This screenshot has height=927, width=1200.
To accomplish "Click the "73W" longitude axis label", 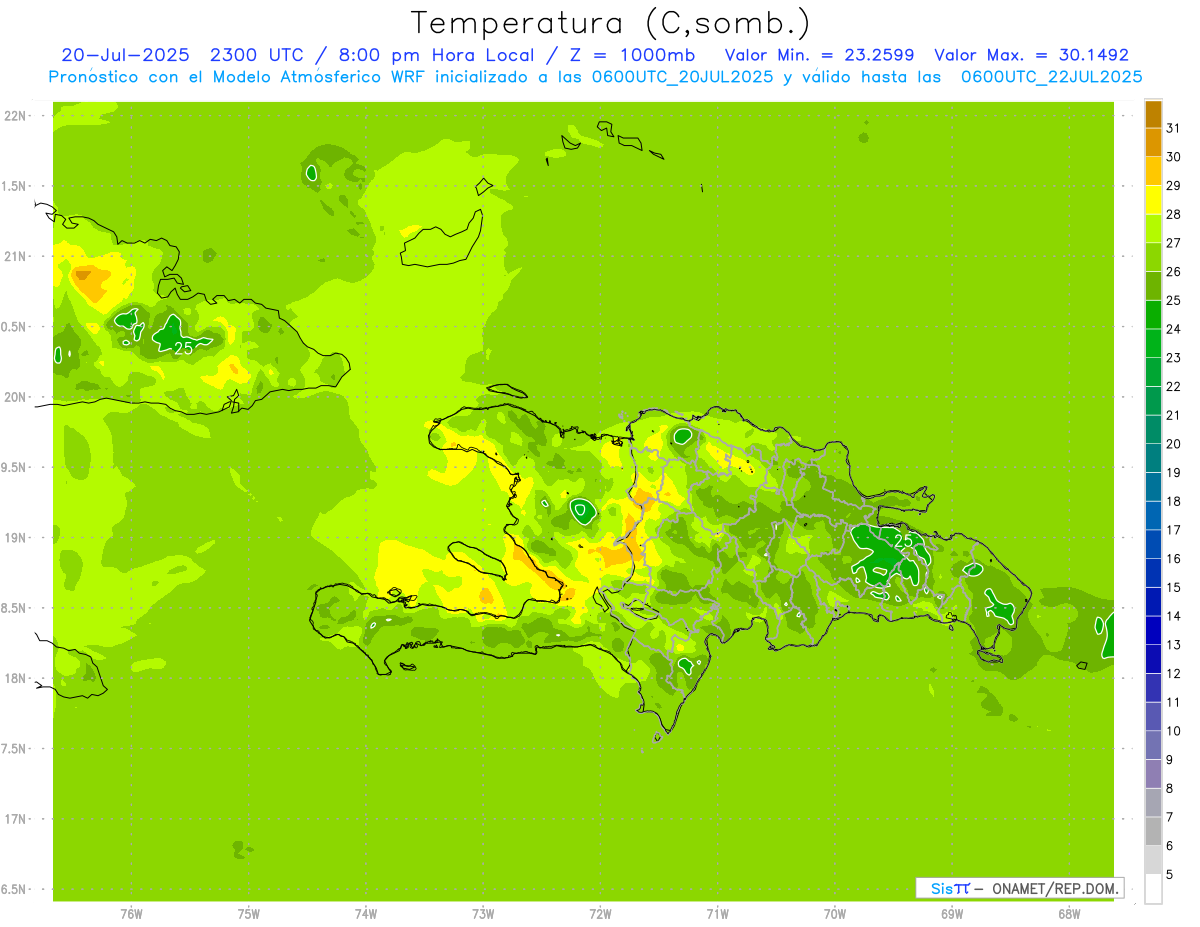I will [483, 914].
